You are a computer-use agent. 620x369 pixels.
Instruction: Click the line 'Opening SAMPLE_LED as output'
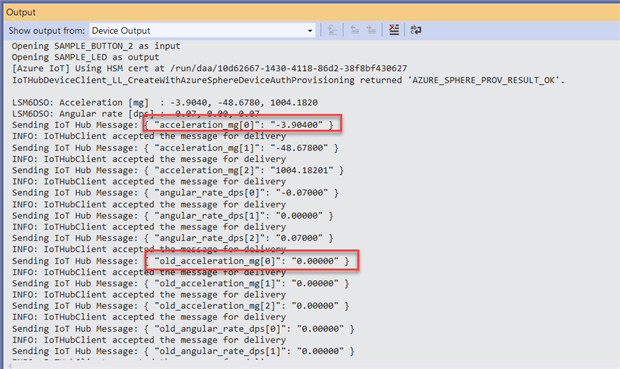pos(85,57)
